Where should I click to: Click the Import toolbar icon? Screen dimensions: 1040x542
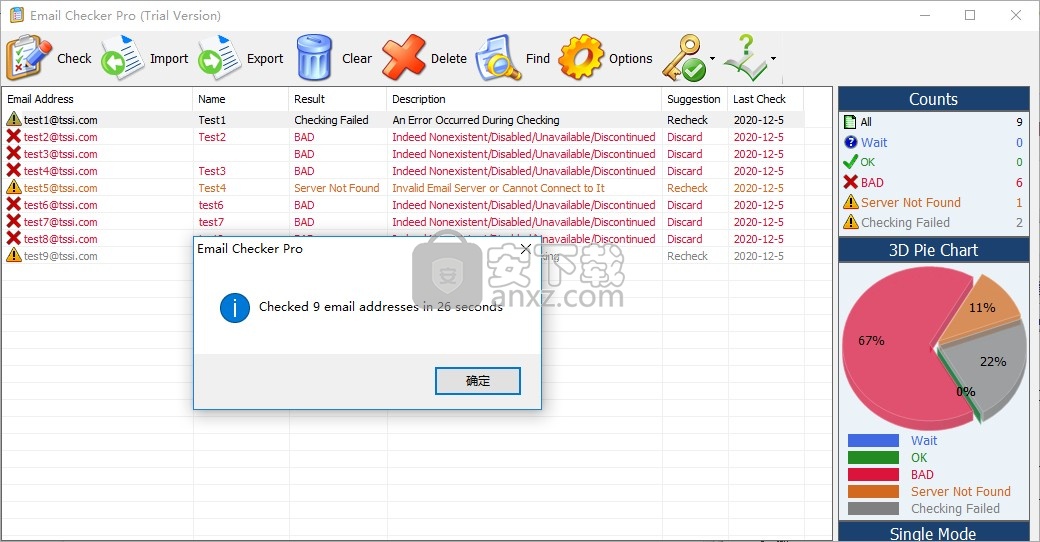click(123, 58)
